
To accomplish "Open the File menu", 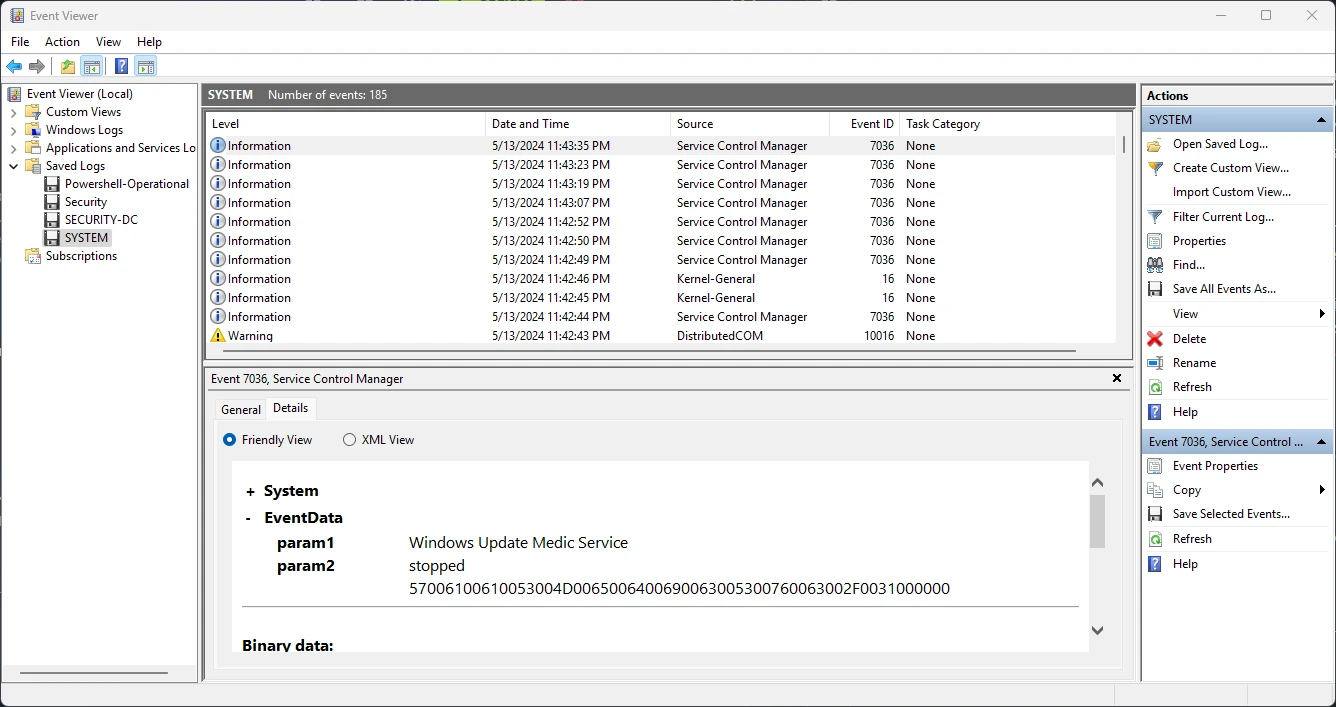I will tap(20, 42).
